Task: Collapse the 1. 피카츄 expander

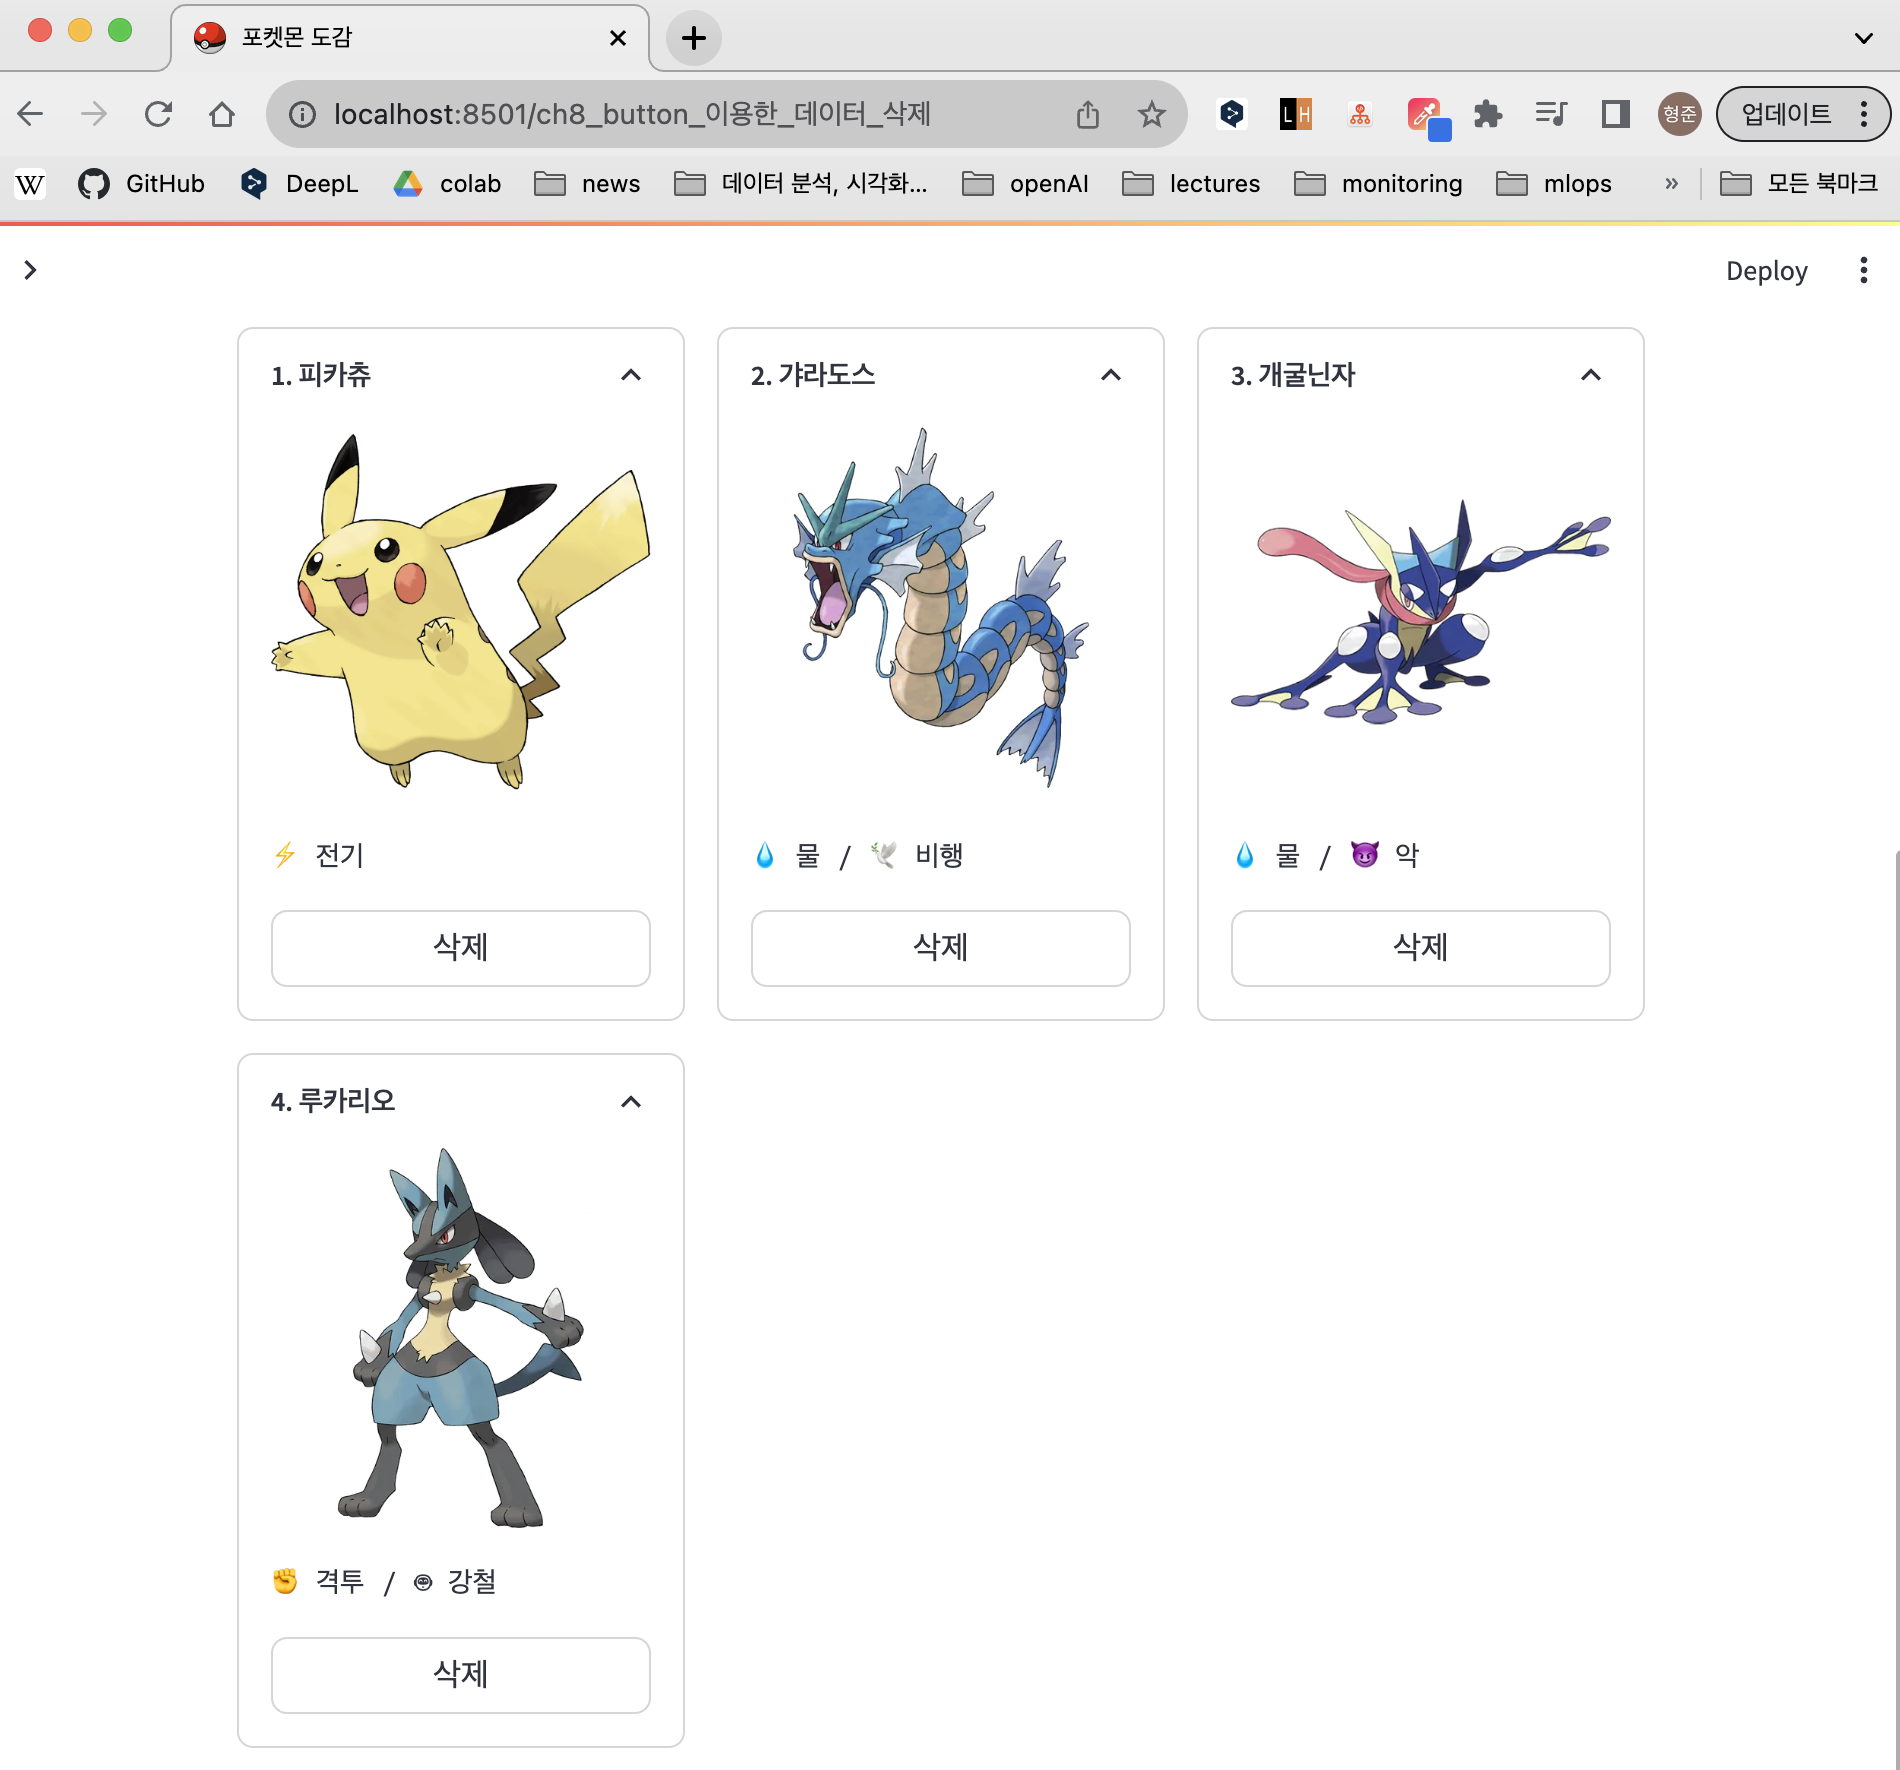Action: (631, 375)
